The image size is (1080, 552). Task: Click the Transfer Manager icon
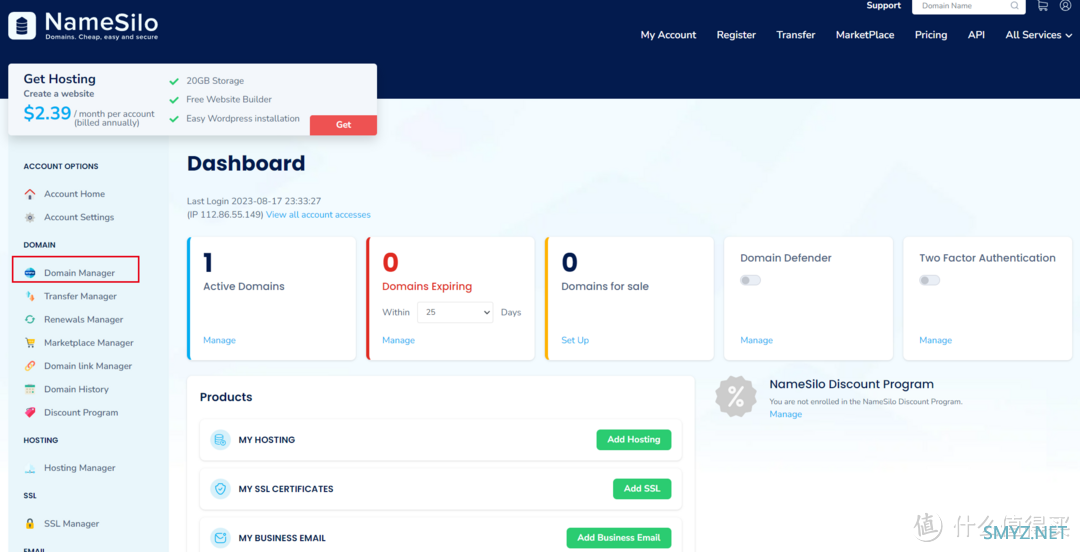tap(30, 296)
